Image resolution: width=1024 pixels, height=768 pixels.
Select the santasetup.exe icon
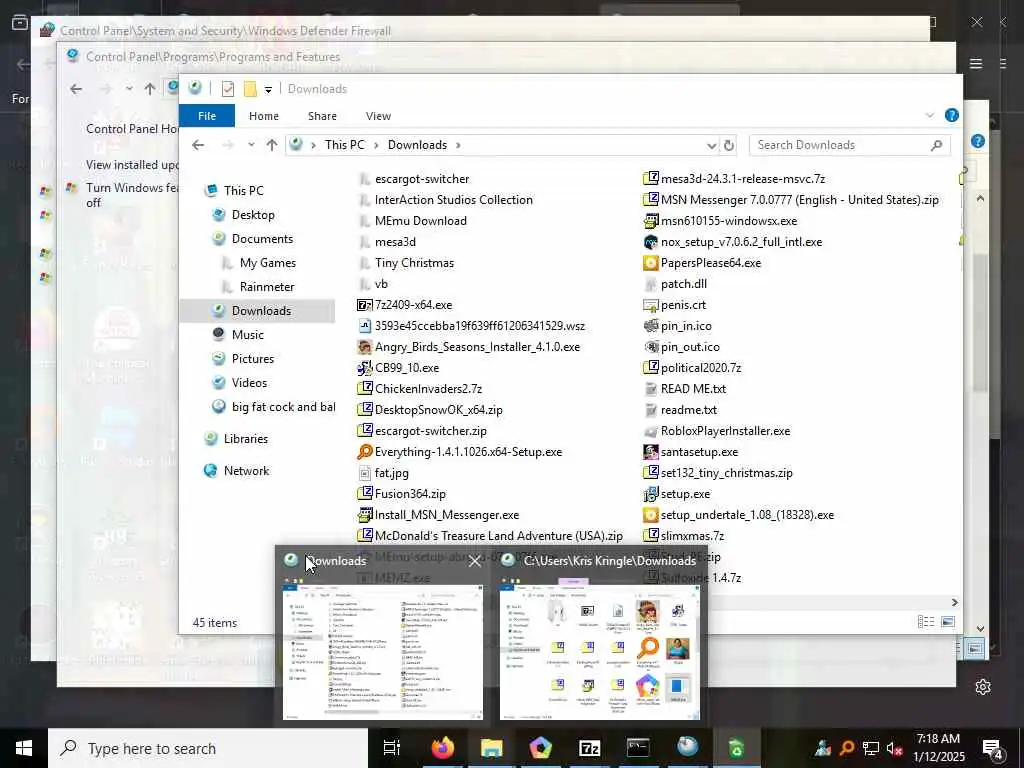650,452
